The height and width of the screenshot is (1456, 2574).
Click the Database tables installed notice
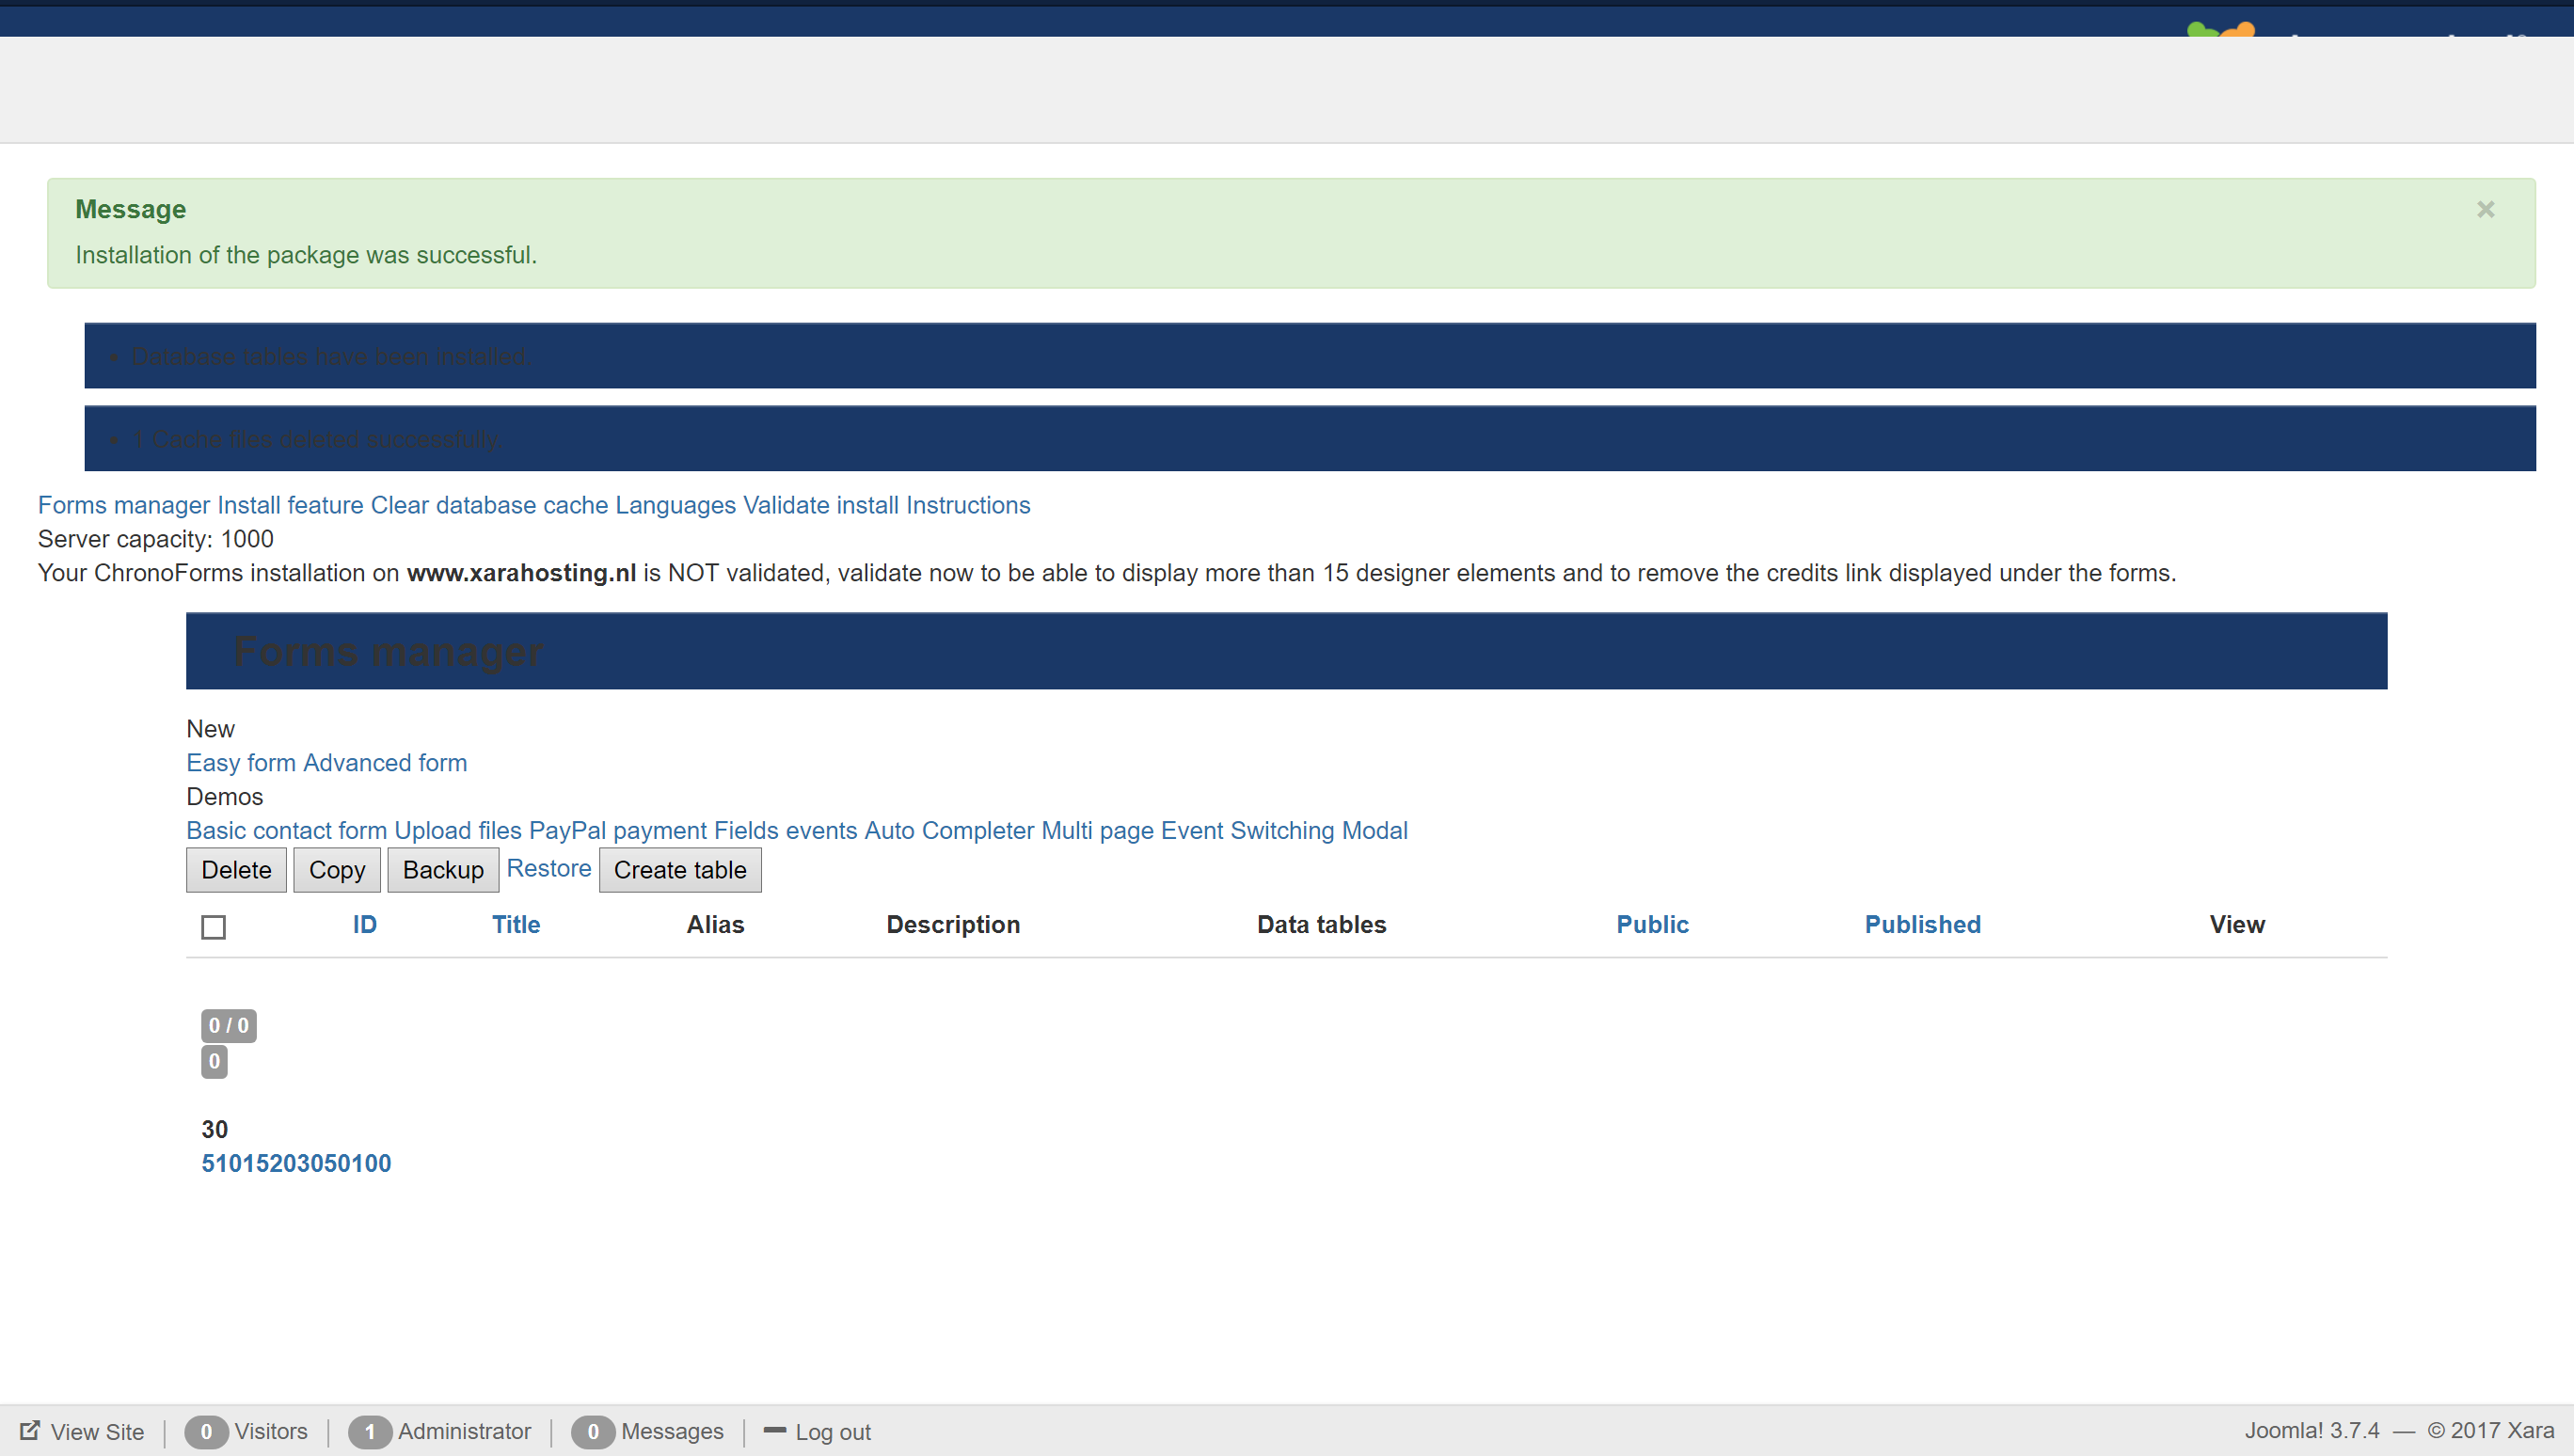pyautogui.click(x=1310, y=356)
